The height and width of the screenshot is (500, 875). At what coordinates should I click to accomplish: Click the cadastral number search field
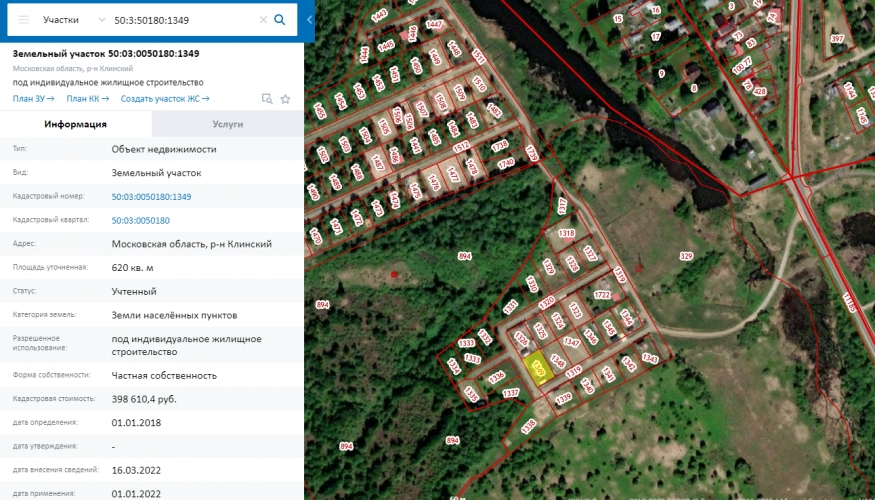pyautogui.click(x=184, y=20)
